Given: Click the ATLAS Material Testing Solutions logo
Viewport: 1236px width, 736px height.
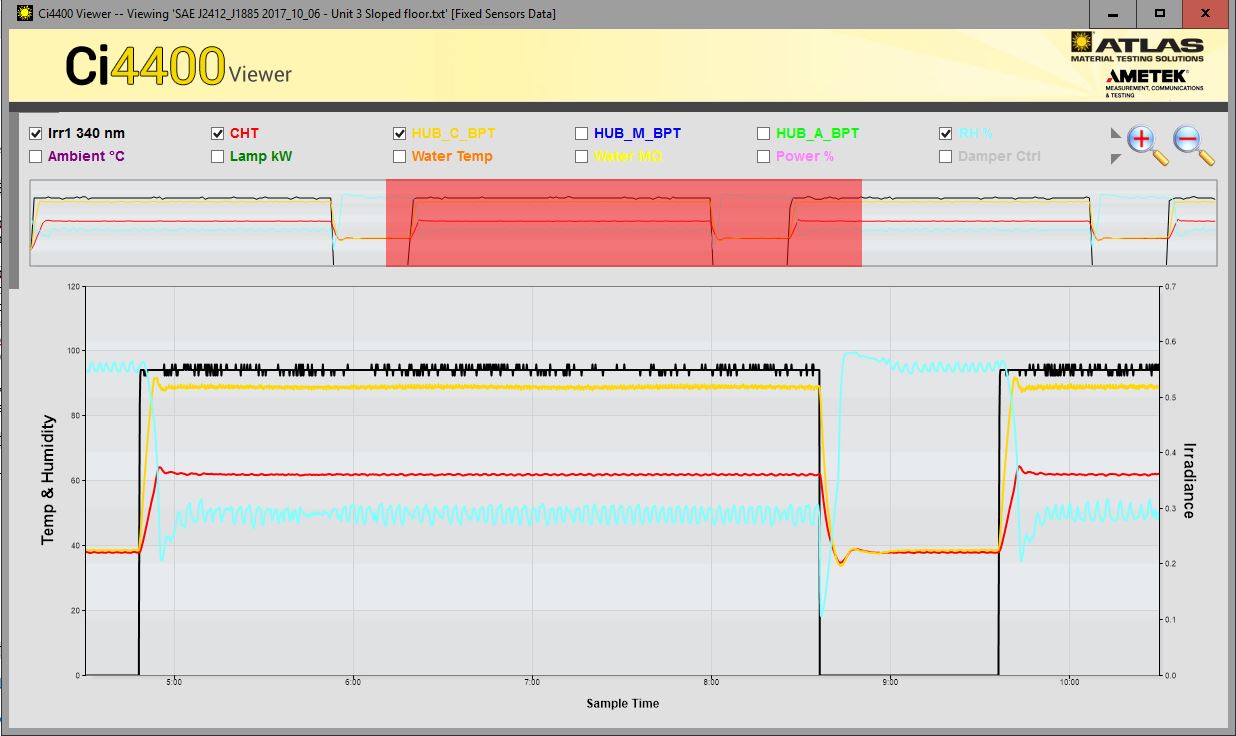Looking at the screenshot, I should tap(1137, 47).
